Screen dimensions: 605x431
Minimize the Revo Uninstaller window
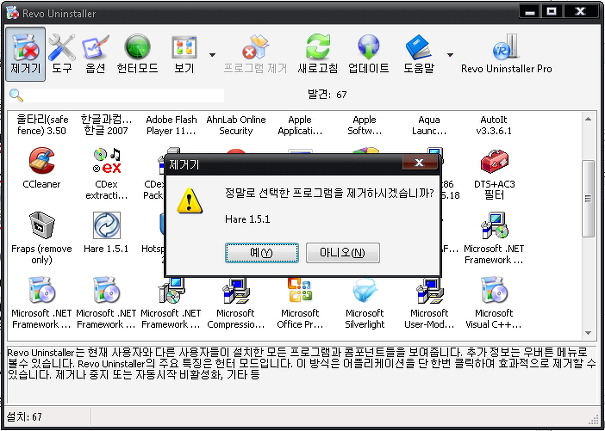(x=530, y=12)
